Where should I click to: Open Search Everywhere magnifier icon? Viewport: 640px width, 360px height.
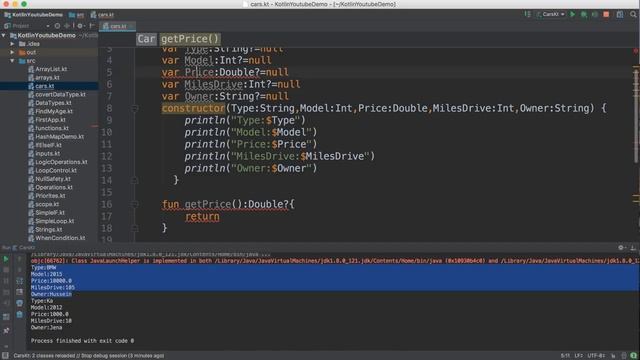pyautogui.click(x=633, y=14)
